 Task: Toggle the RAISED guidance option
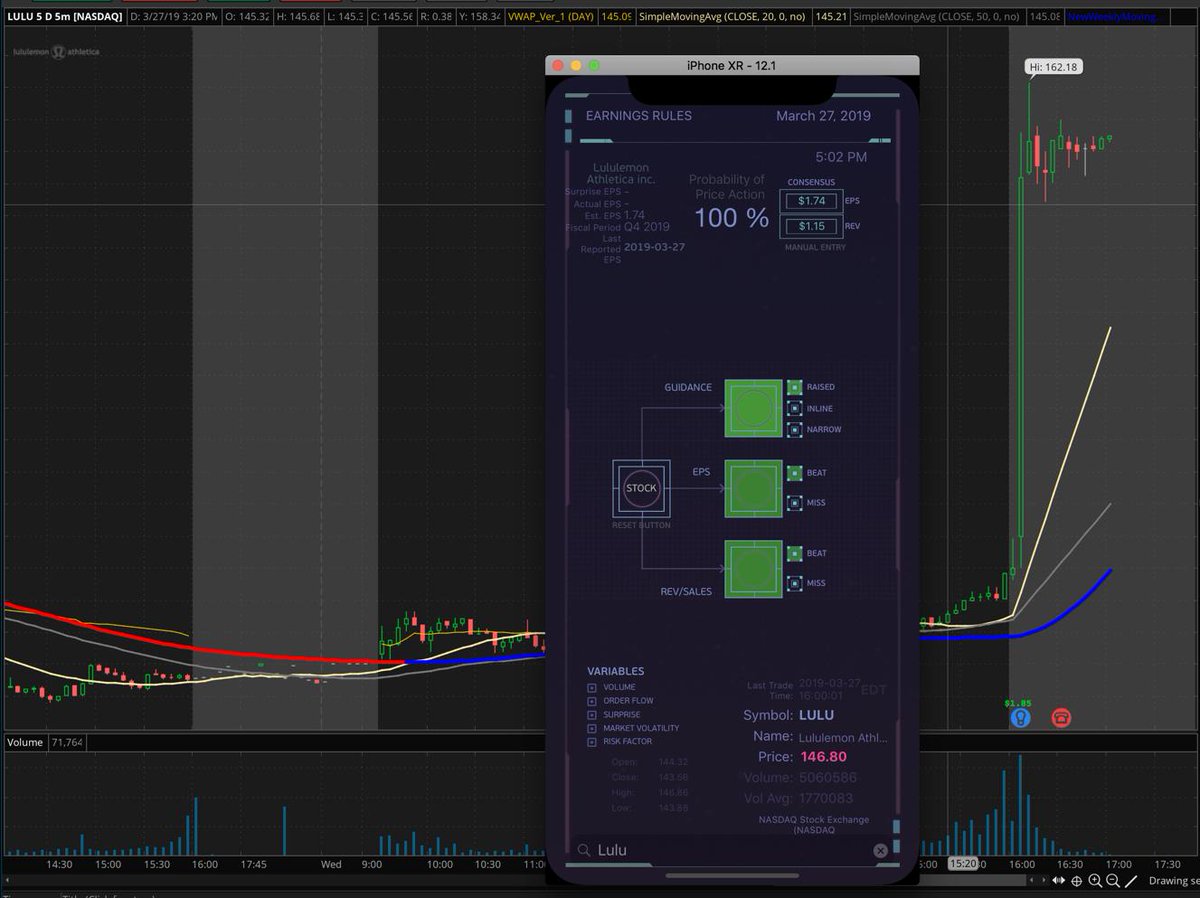click(795, 386)
